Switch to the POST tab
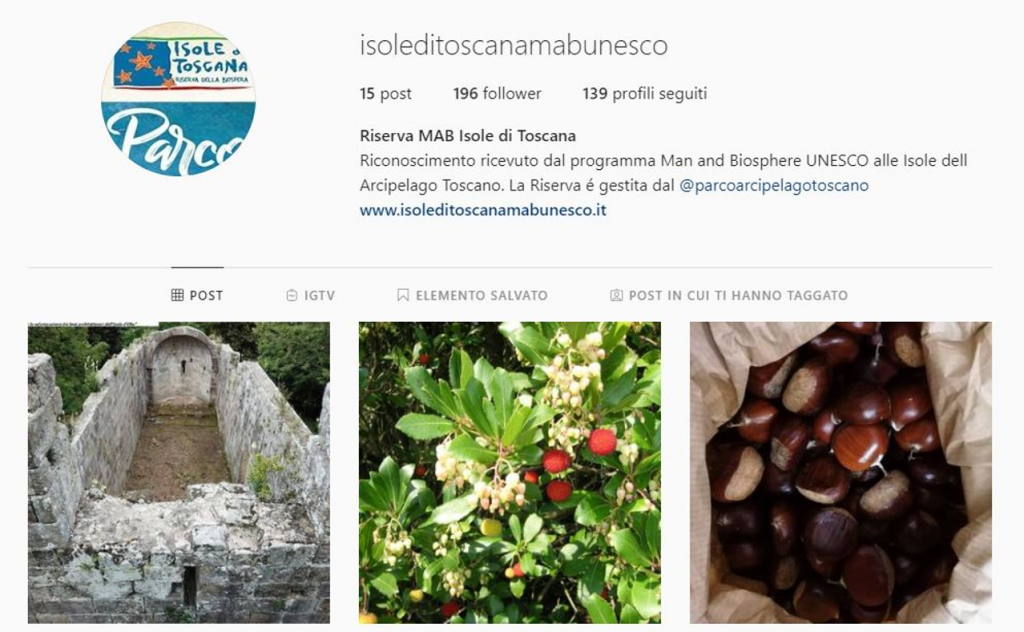 click(x=197, y=295)
